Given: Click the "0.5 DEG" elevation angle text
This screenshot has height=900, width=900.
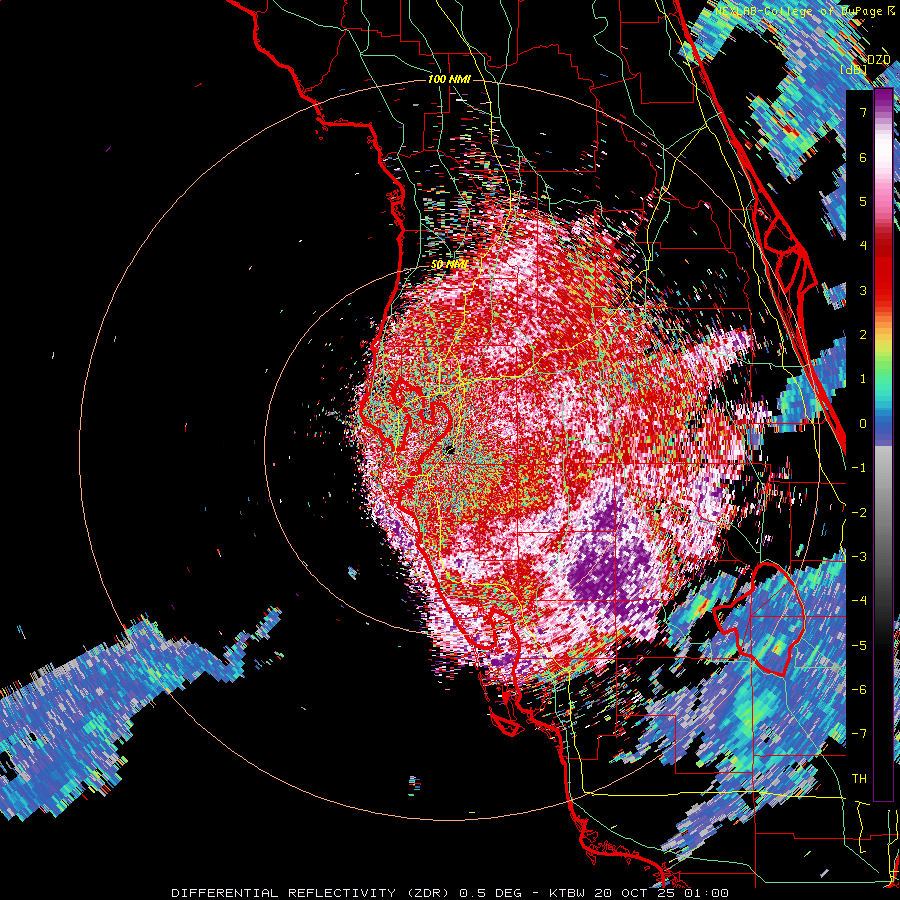Looking at the screenshot, I should (490, 893).
